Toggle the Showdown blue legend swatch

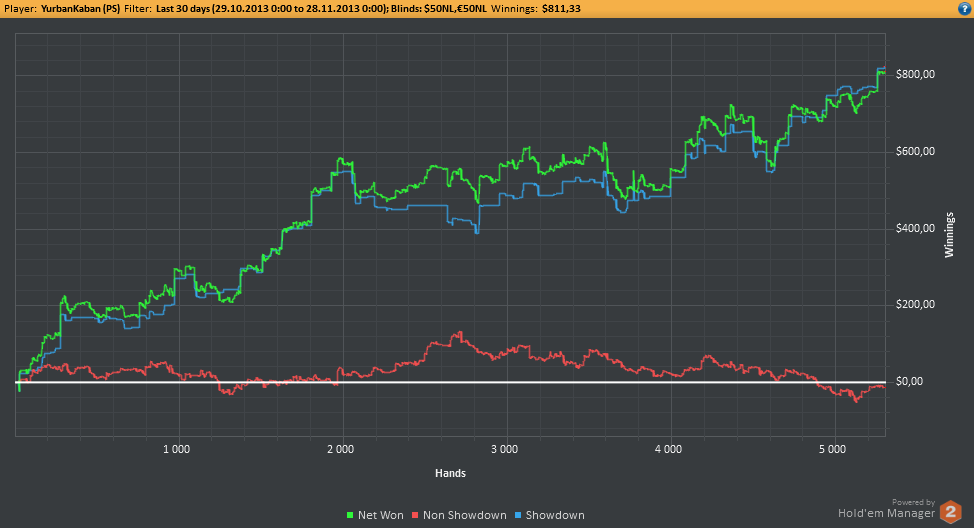click(x=518, y=516)
